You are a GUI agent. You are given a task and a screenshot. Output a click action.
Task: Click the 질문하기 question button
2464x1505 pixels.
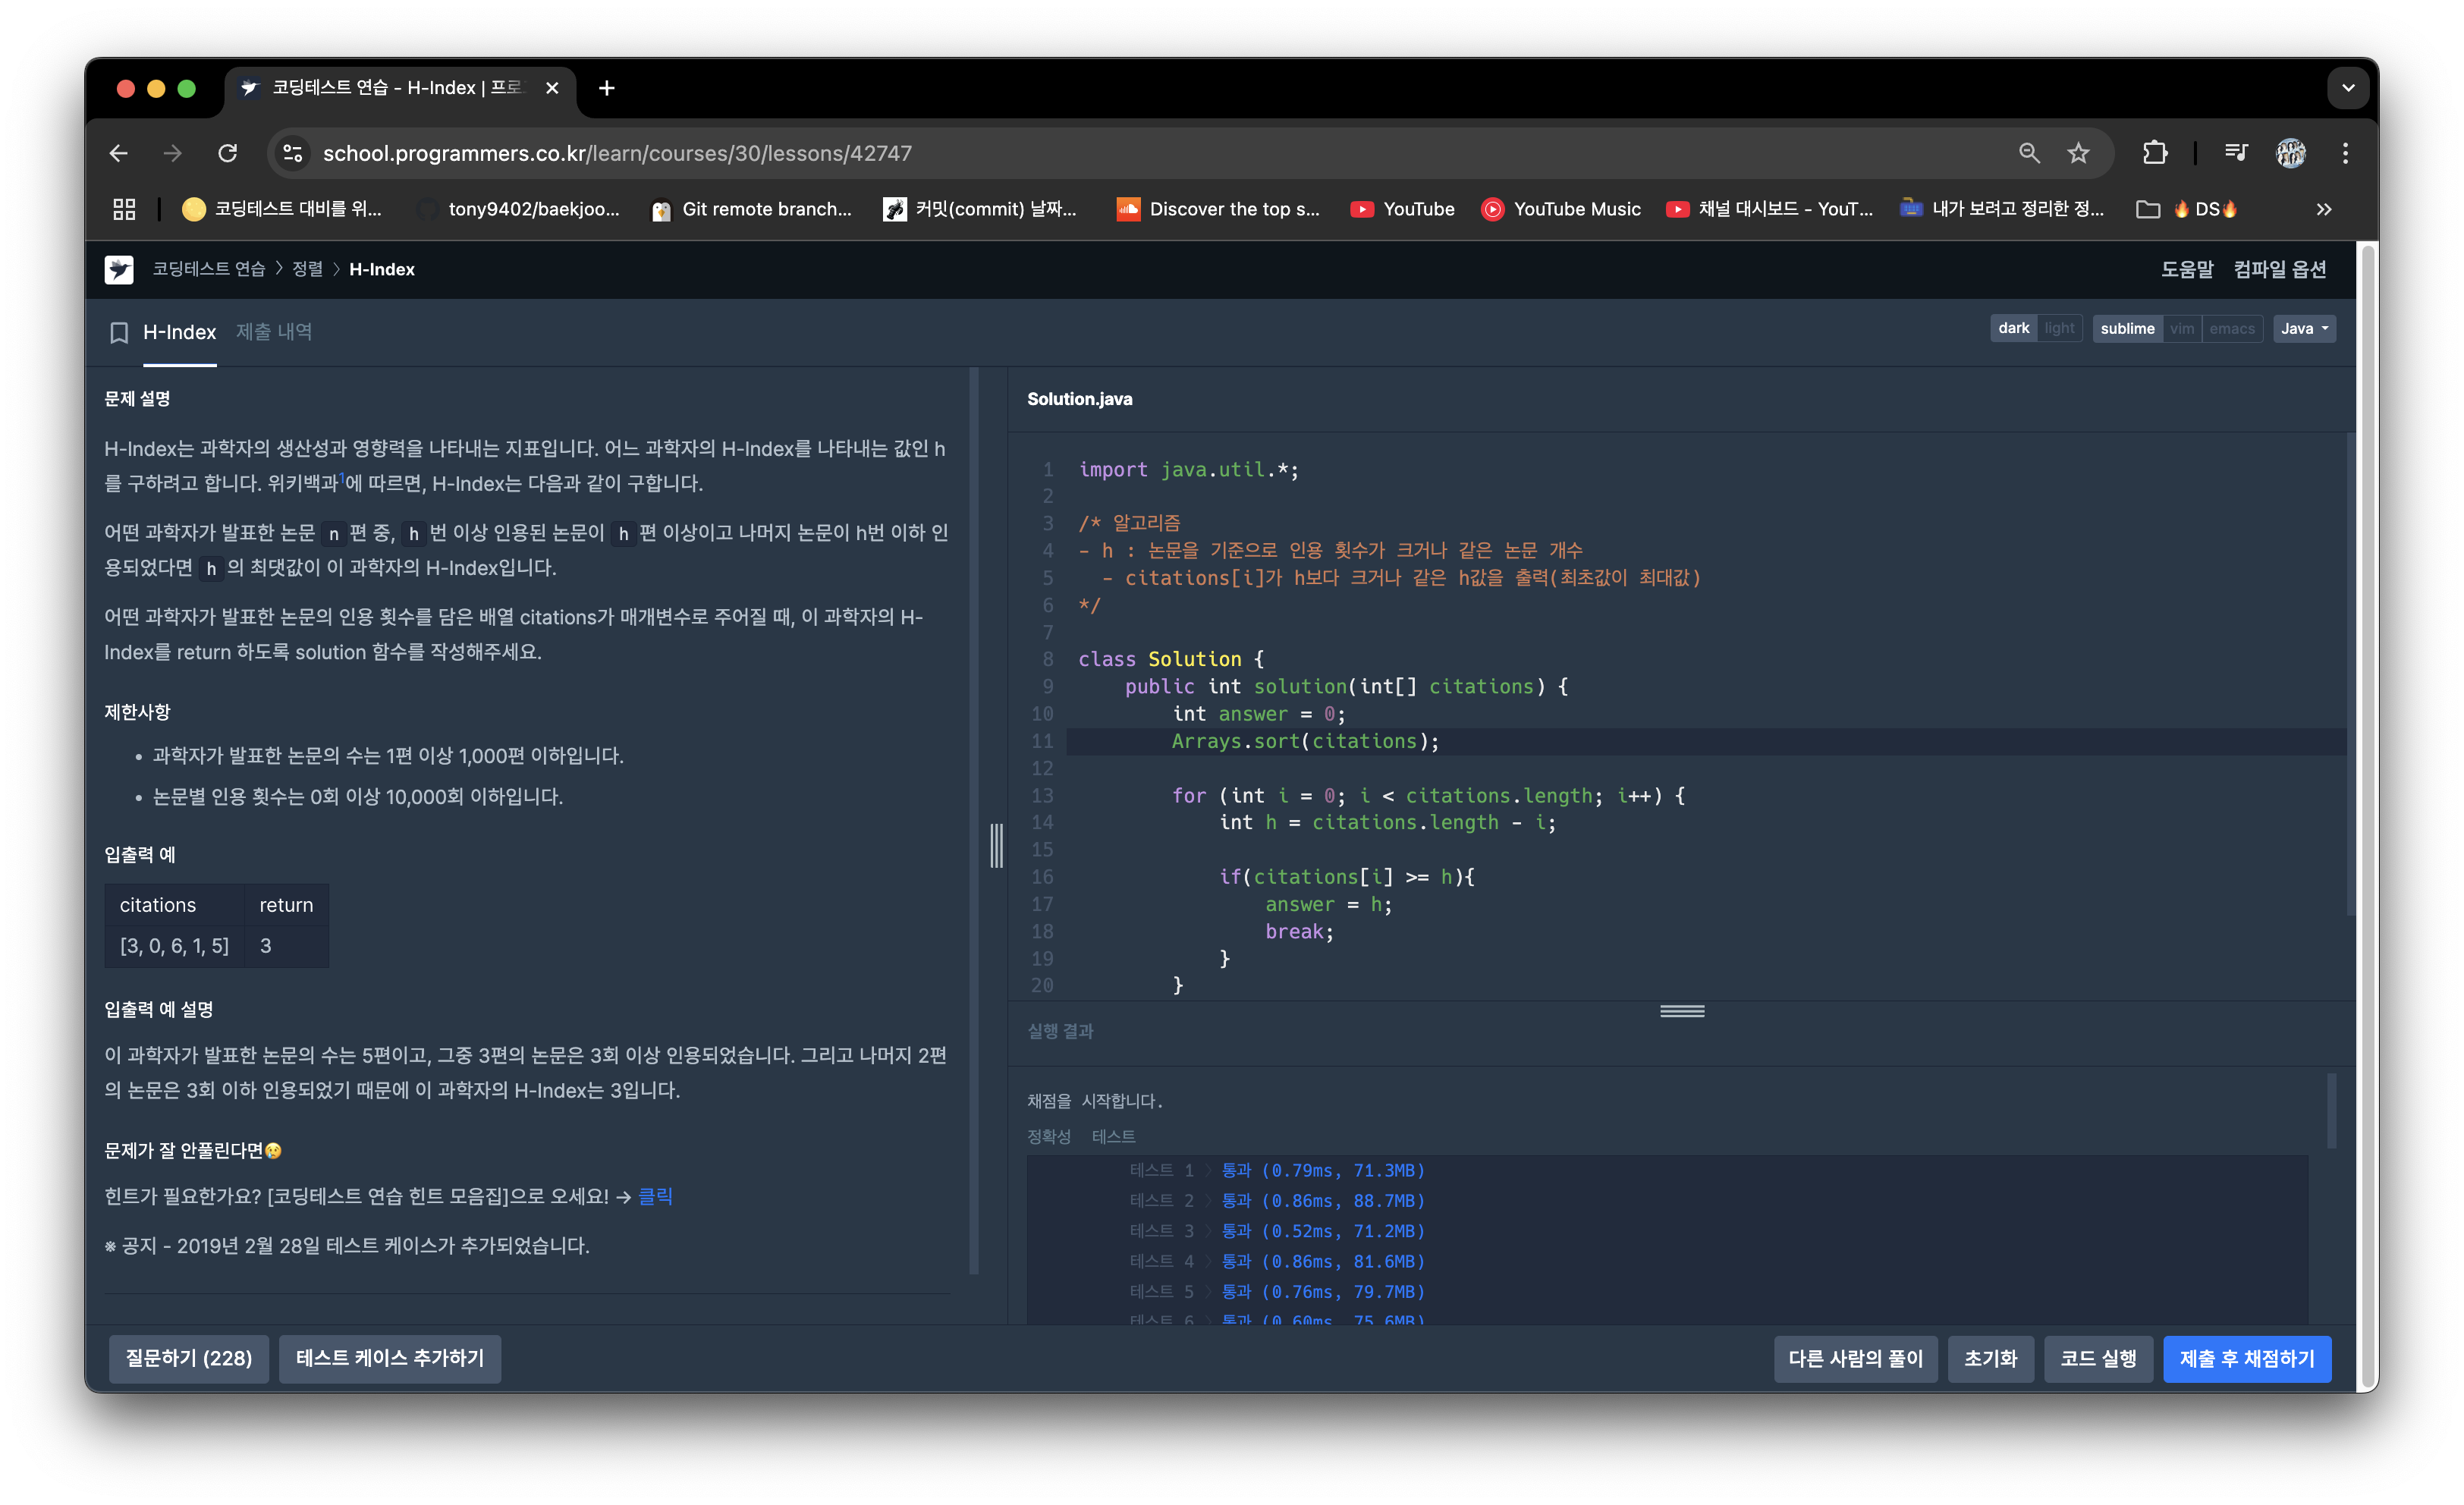point(188,1357)
